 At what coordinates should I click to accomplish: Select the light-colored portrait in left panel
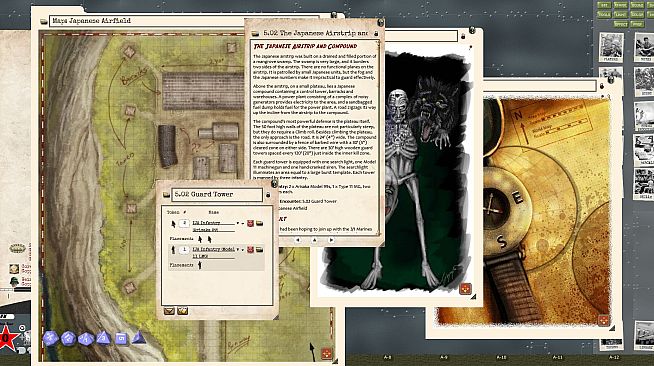point(14,268)
